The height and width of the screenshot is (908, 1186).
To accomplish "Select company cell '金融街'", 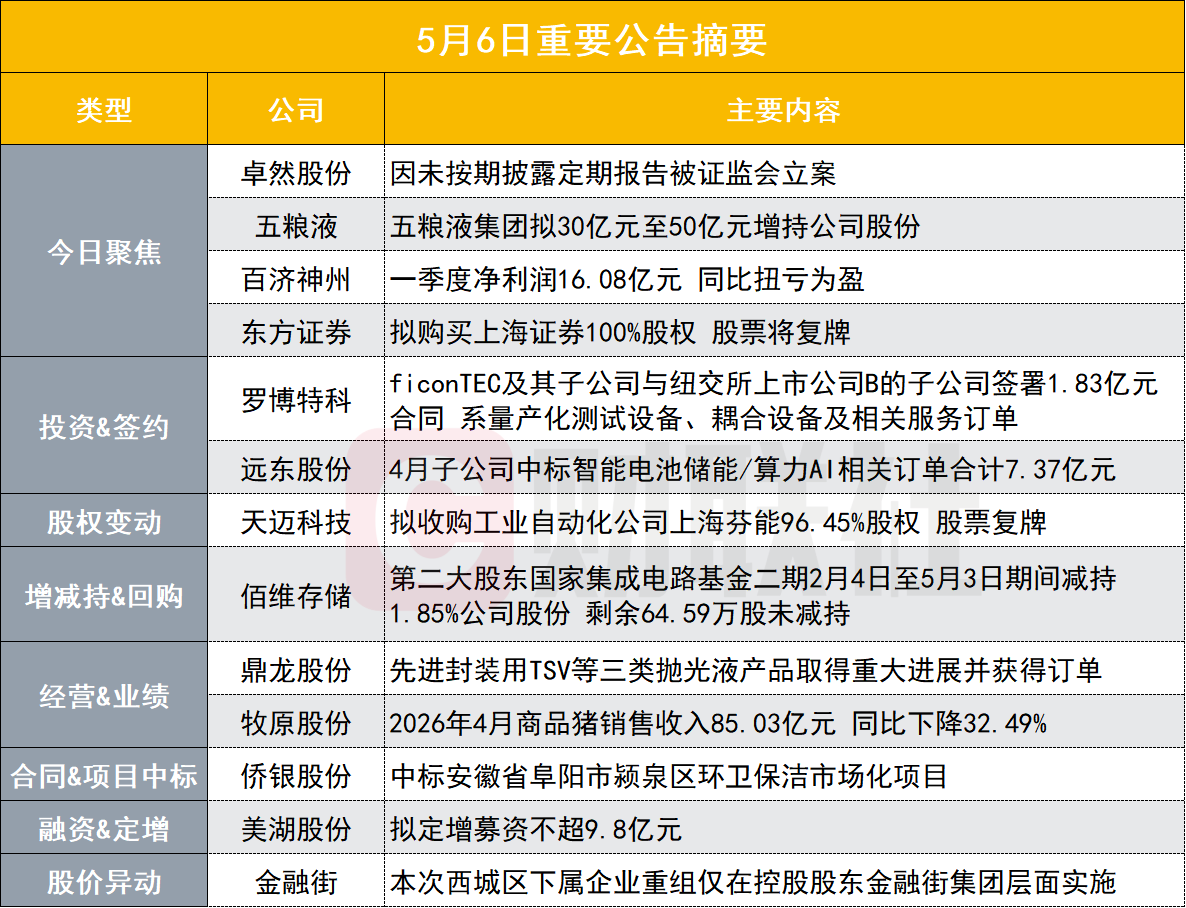I will click(296, 882).
